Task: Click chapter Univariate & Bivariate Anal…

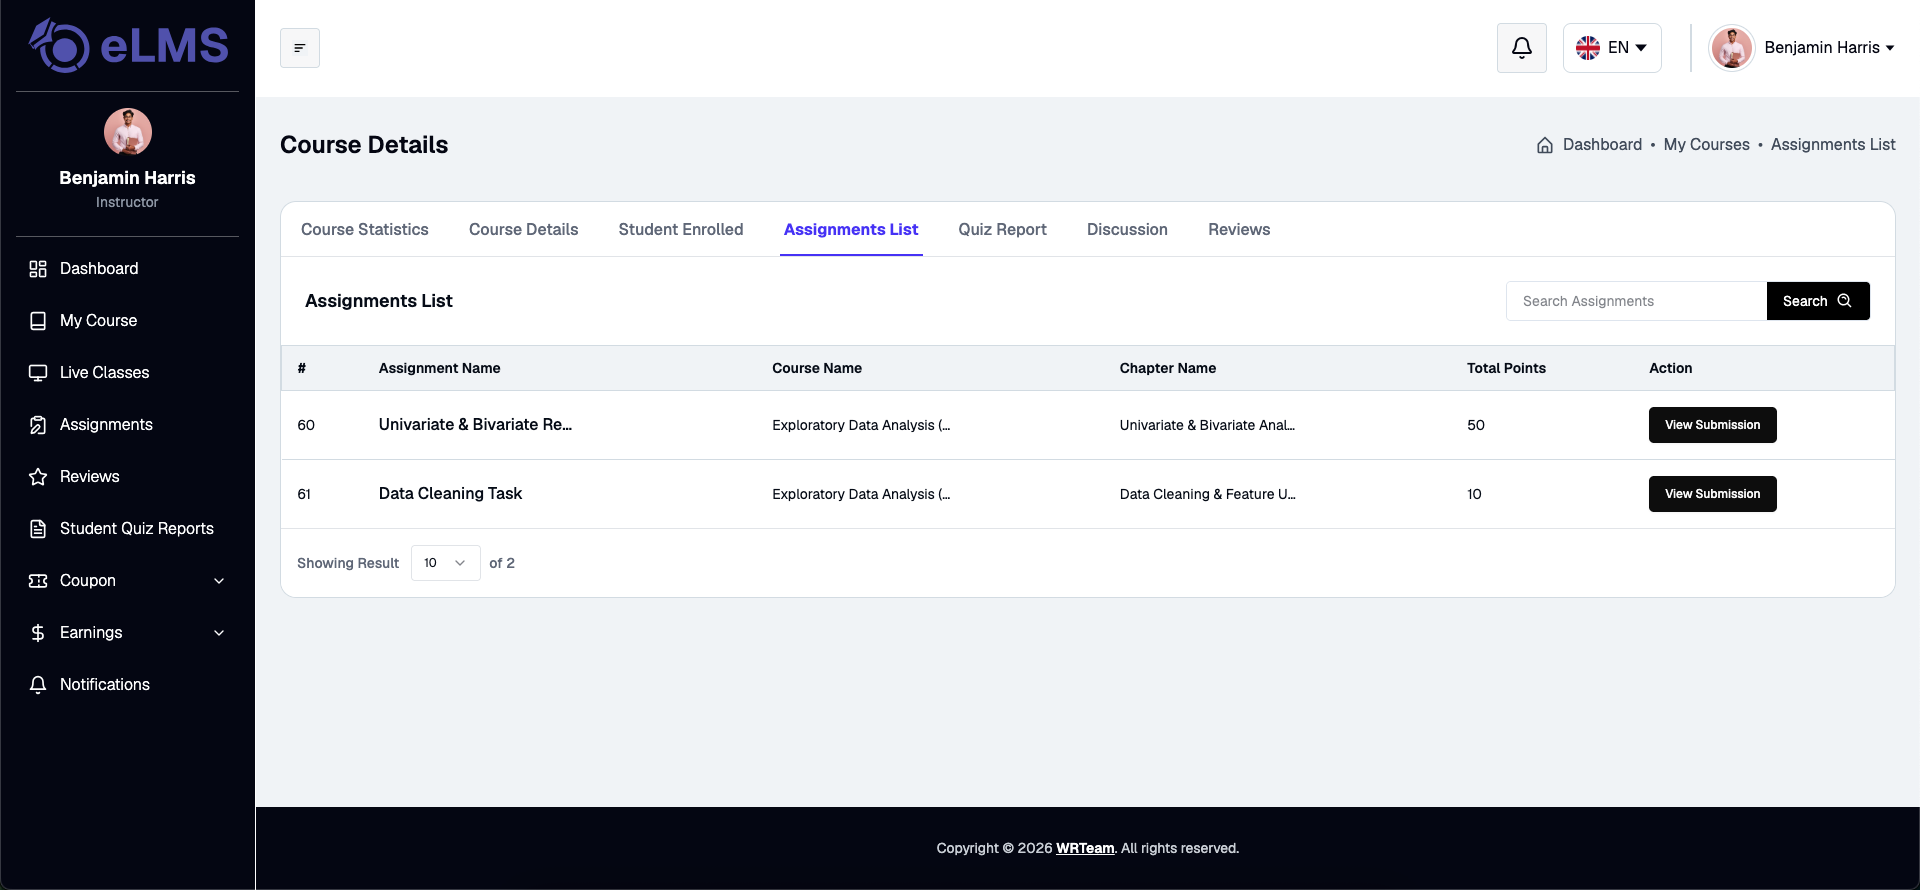Action: [x=1207, y=425]
